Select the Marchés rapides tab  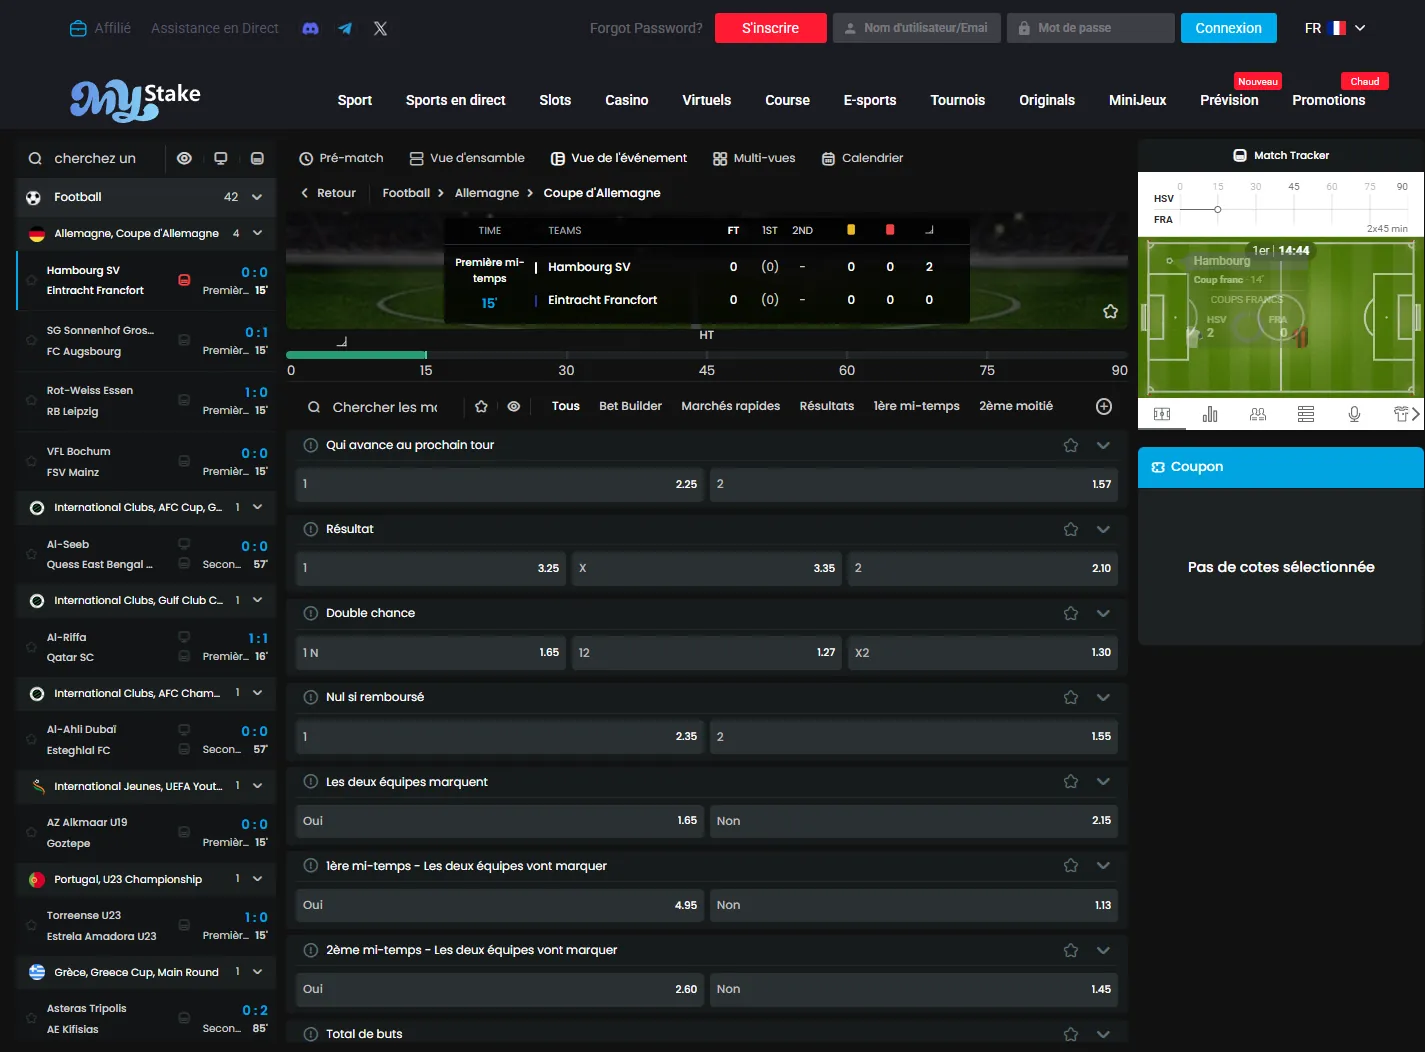(x=730, y=406)
